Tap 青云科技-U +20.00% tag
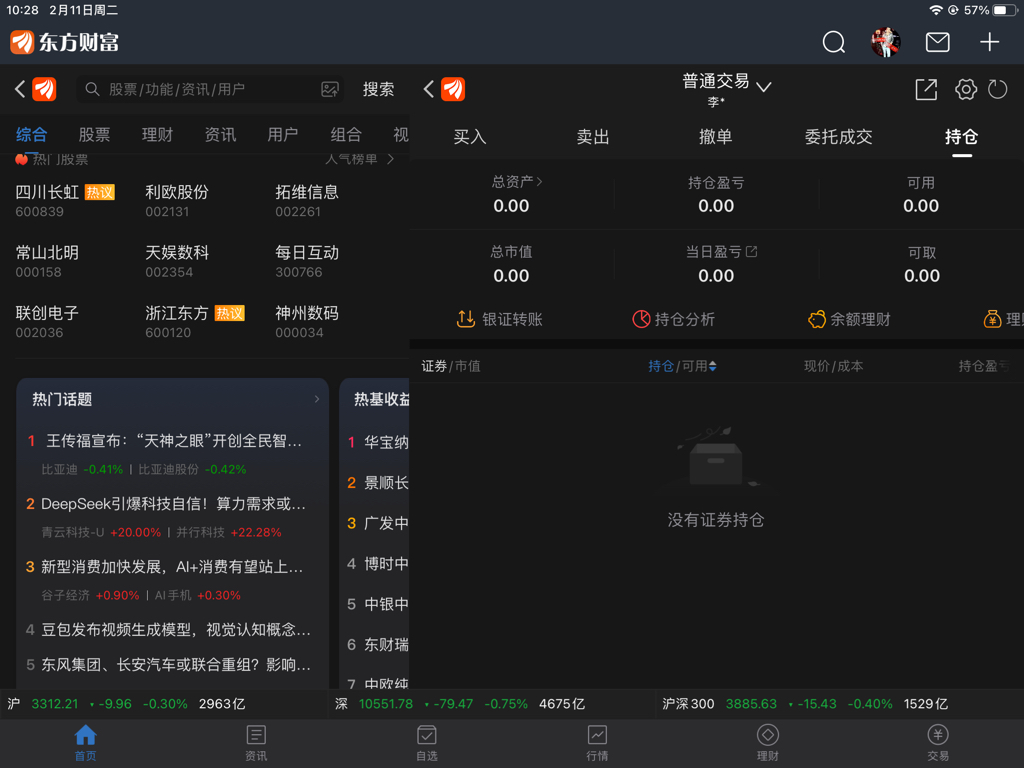 [x=101, y=532]
